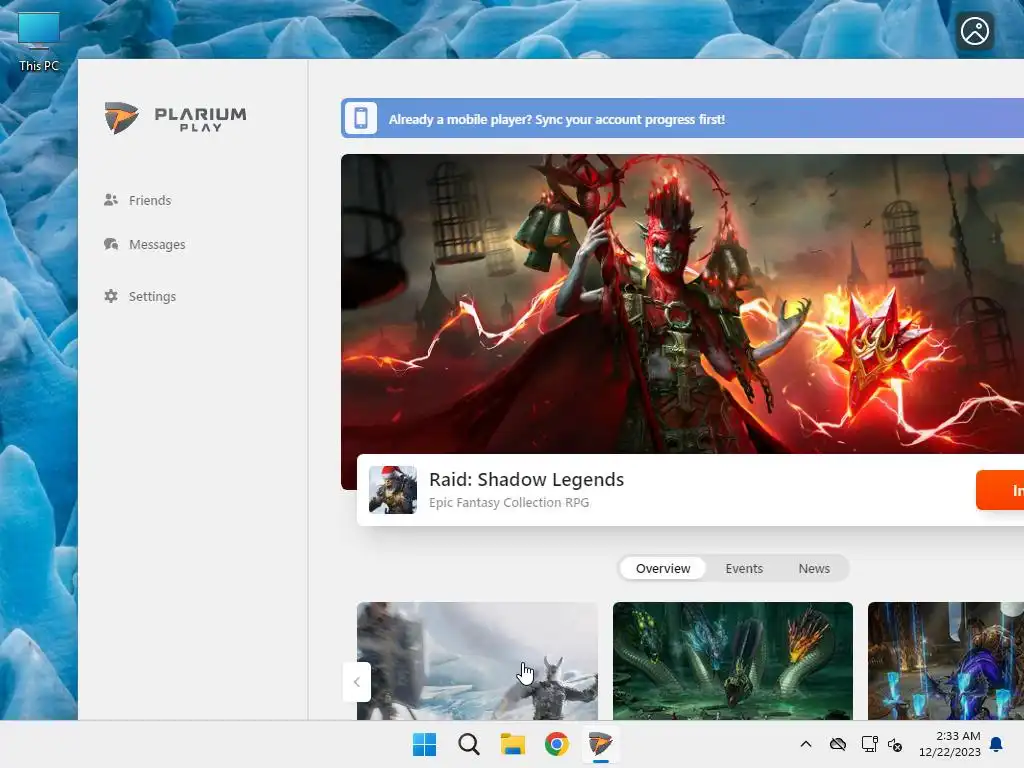The image size is (1024, 768).
Task: Click the Messages chat bubble icon
Action: (111, 244)
